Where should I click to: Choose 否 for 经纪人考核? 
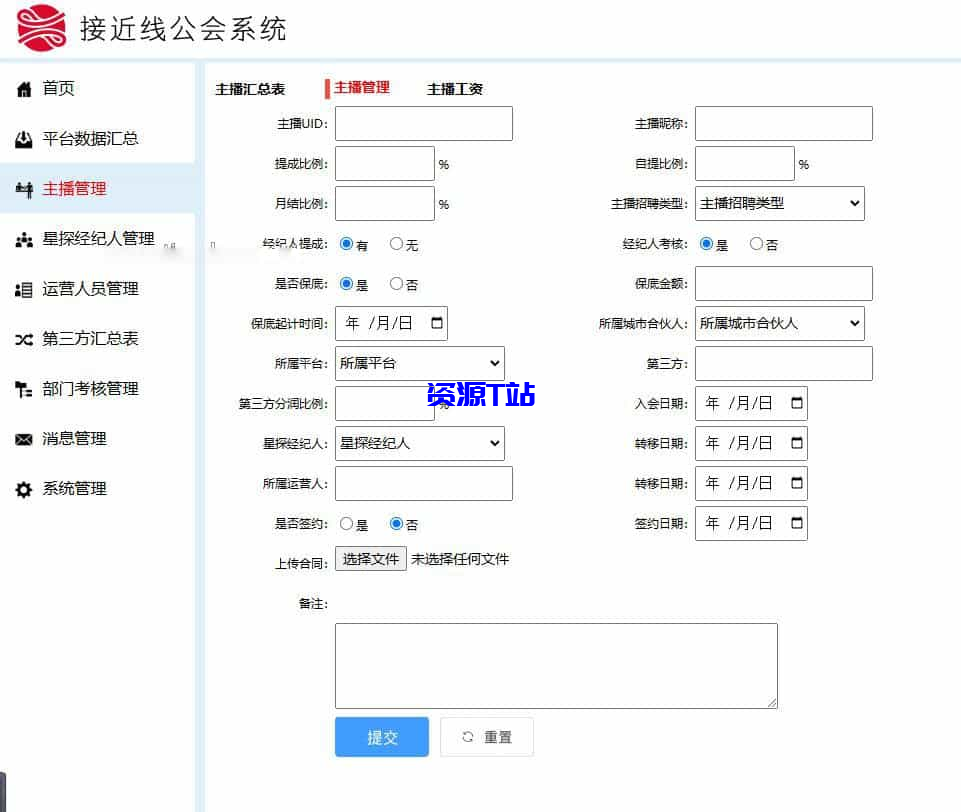(x=754, y=243)
